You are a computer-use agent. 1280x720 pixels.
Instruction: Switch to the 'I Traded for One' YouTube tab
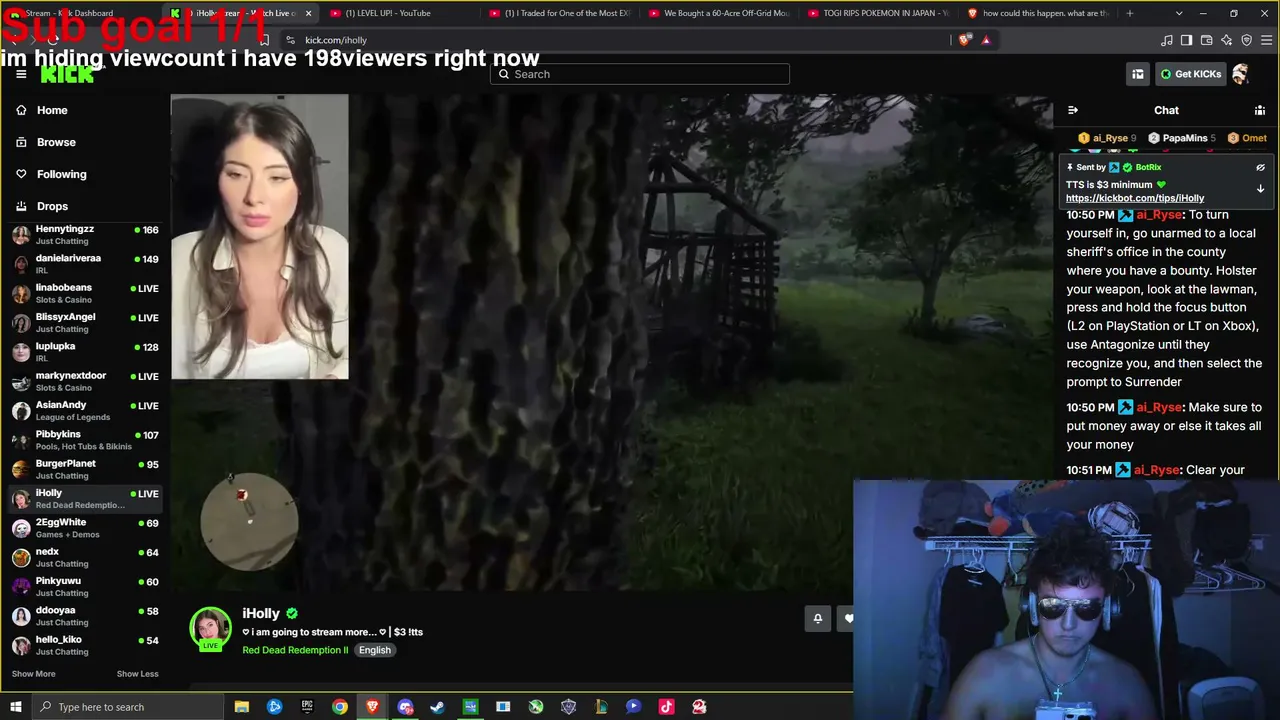pos(560,13)
